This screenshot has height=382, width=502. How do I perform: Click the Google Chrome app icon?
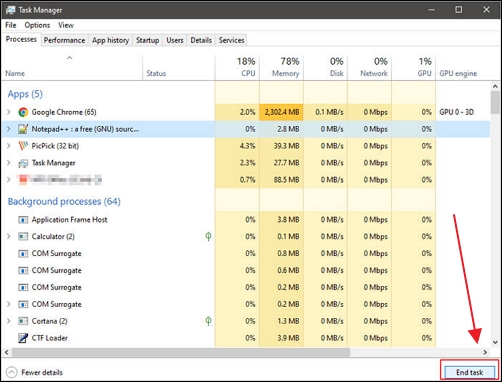pyautogui.click(x=23, y=112)
